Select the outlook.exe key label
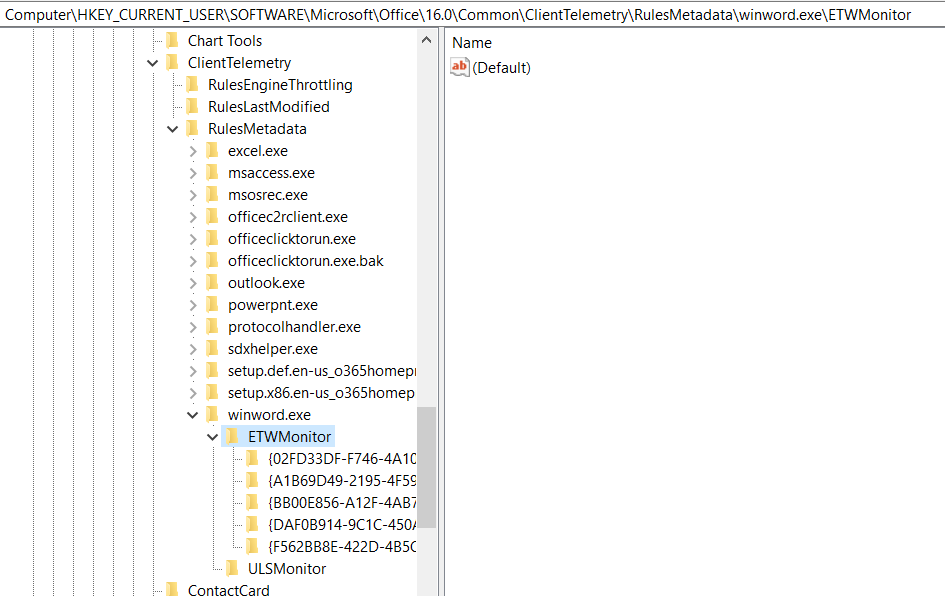945x596 pixels. 266,283
